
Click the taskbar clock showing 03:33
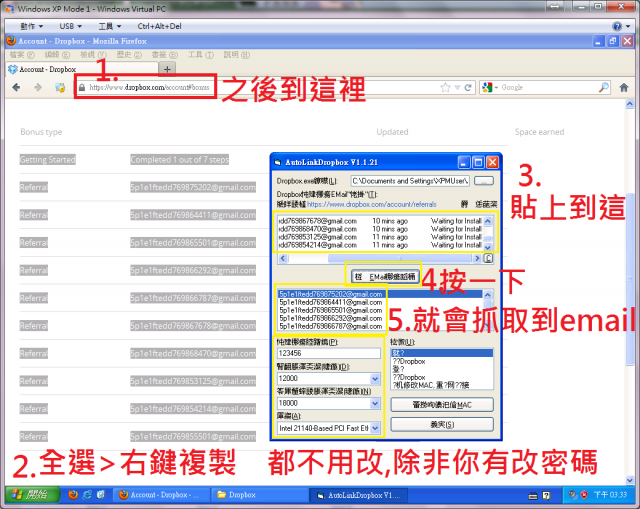[x=610, y=495]
